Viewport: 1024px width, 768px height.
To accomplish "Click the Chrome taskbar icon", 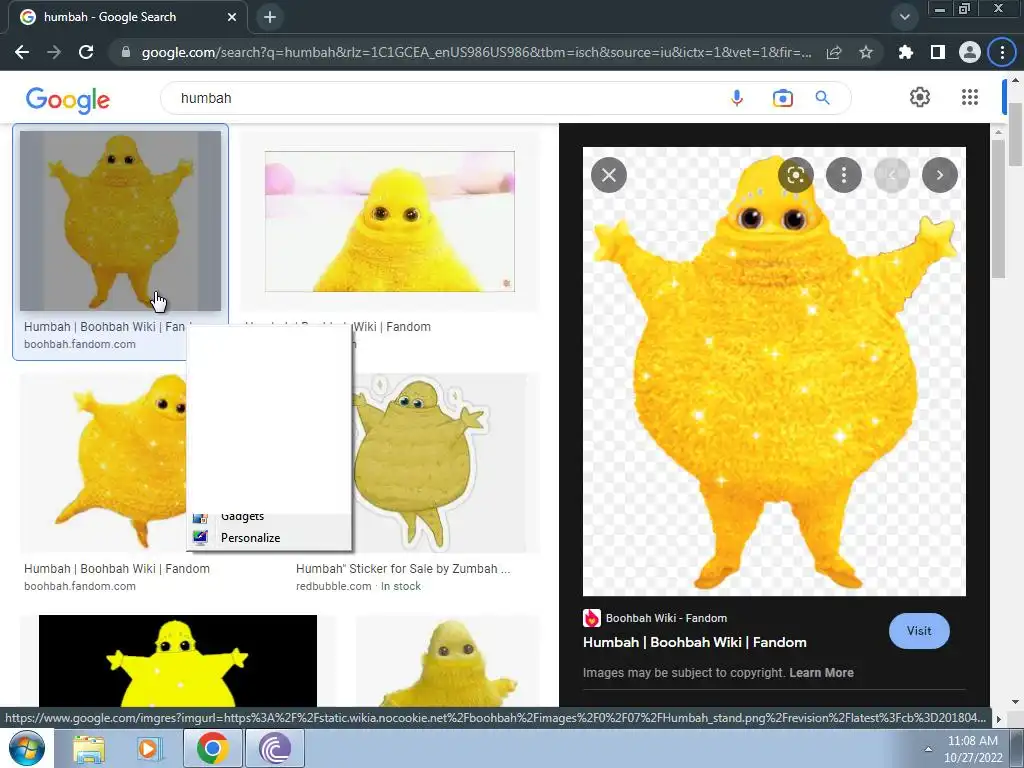I will tap(212, 748).
